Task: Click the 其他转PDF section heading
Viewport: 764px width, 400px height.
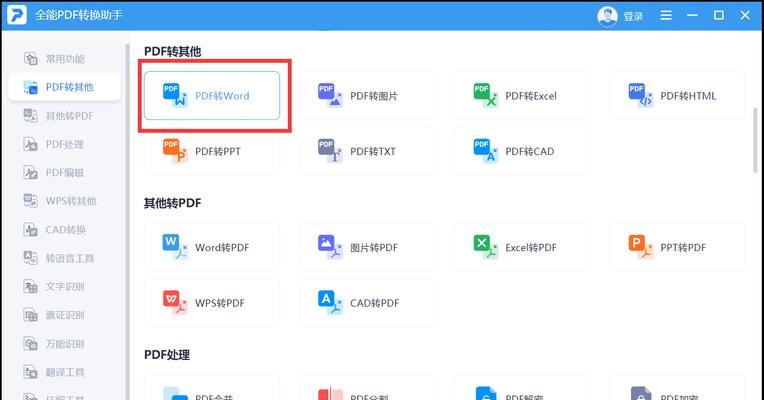Action: click(x=172, y=203)
